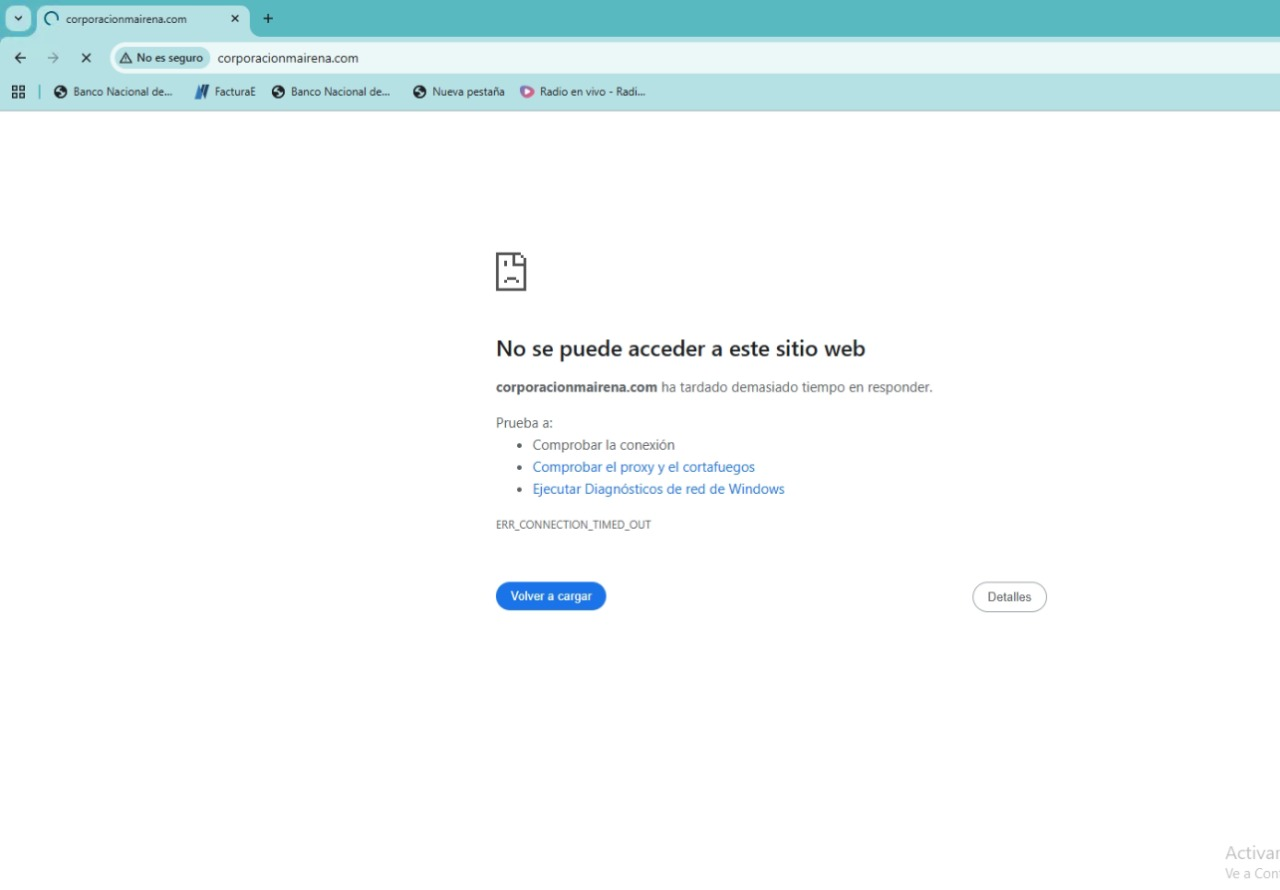This screenshot has height=890, width=1280.
Task: Open the 'Radio en vivo' bookmark
Action: point(583,92)
